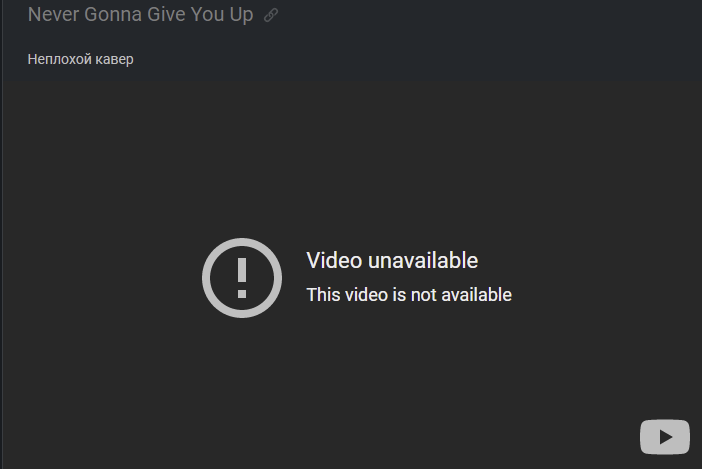Click the Неплохой кавер description text
Image resolution: width=702 pixels, height=469 pixels.
[81, 59]
